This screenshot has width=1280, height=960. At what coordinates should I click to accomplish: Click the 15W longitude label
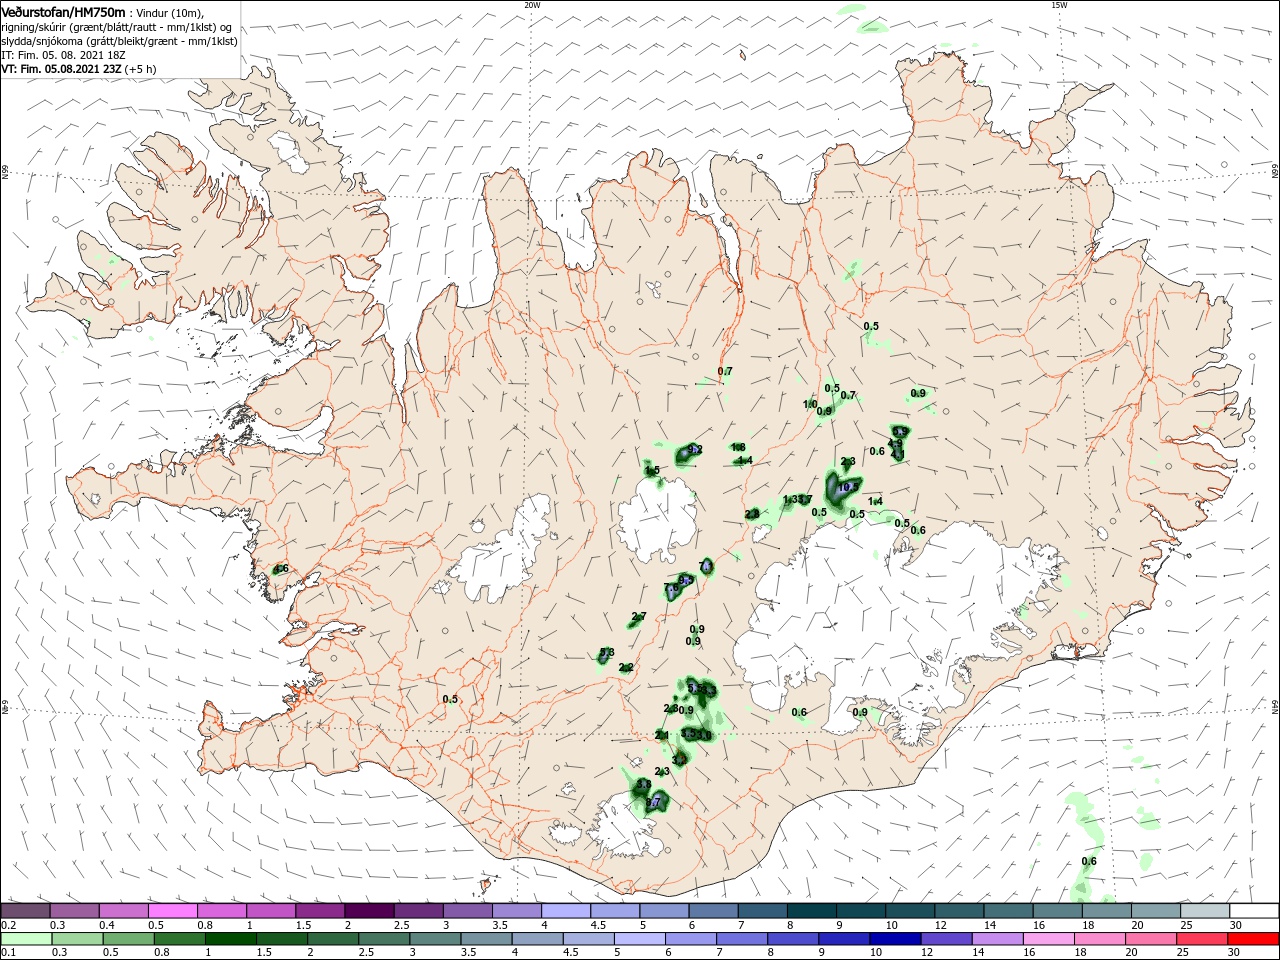pyautogui.click(x=1059, y=5)
